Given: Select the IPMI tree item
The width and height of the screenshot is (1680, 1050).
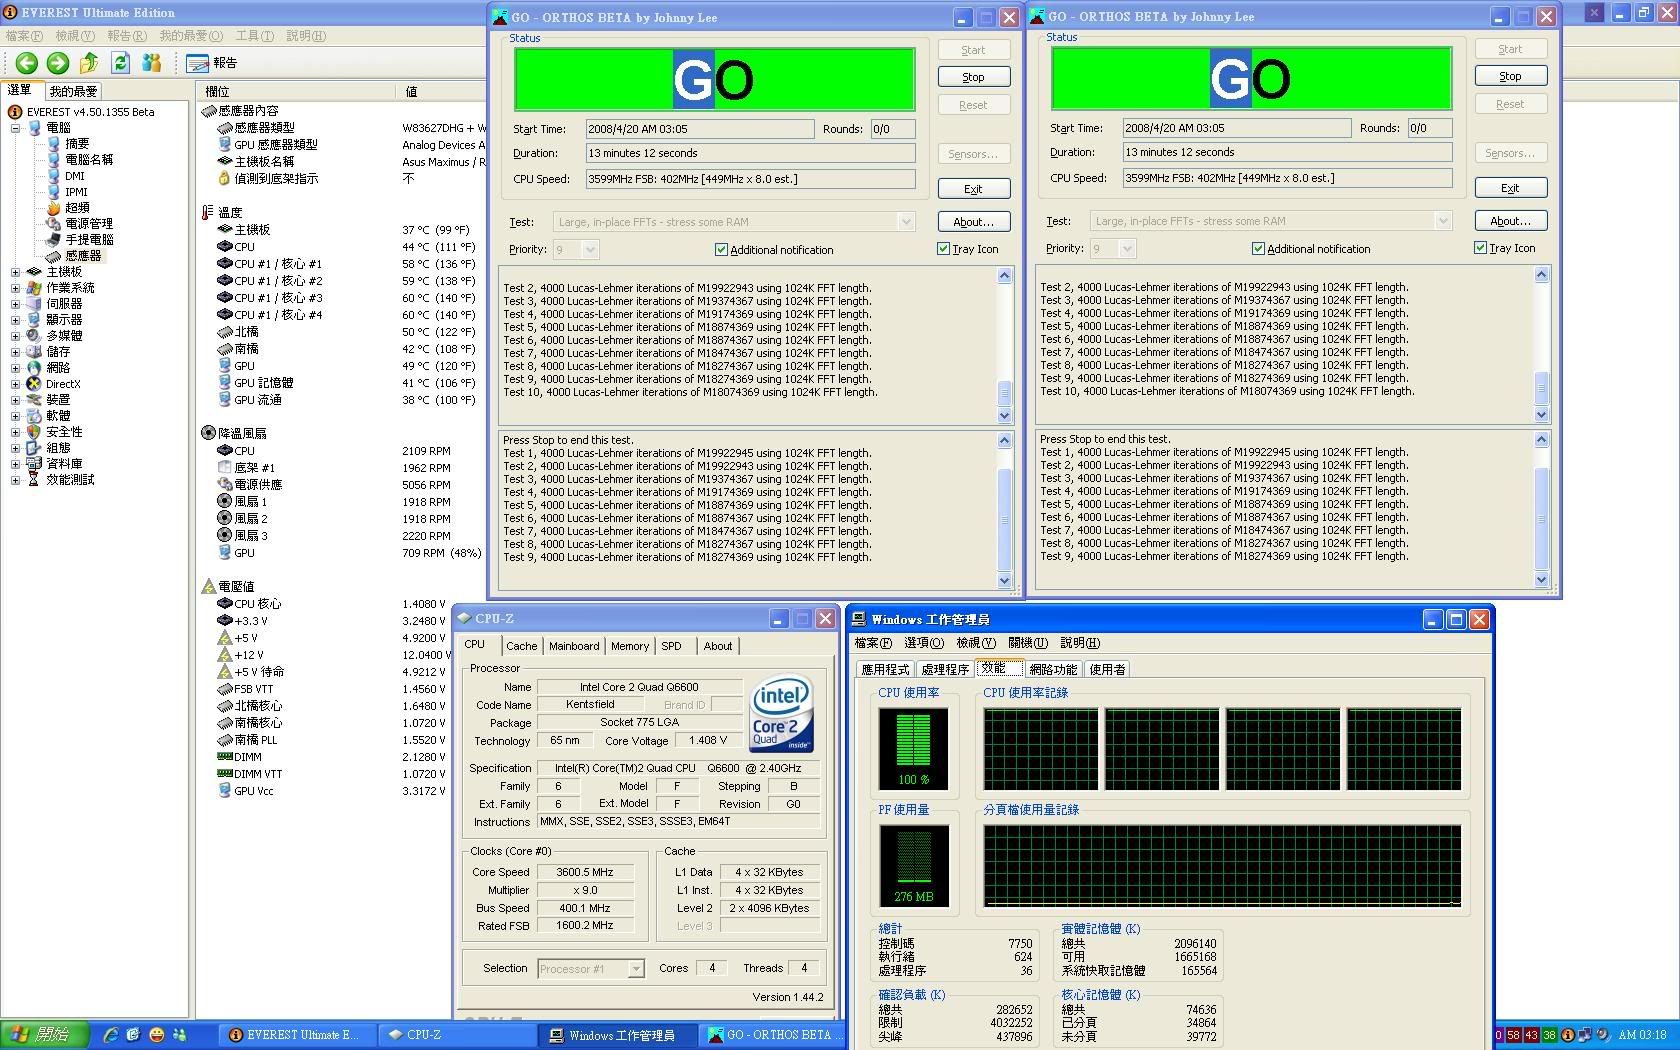Looking at the screenshot, I should 76,192.
